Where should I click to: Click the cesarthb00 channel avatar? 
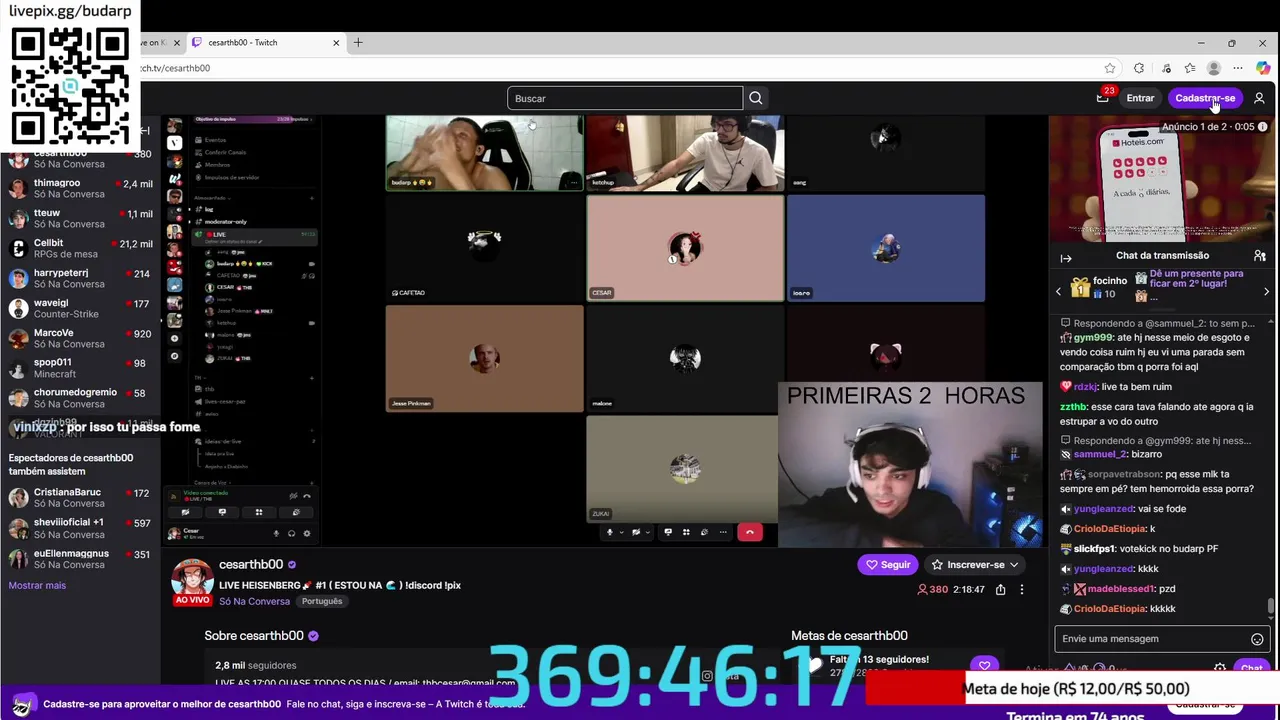[192, 578]
